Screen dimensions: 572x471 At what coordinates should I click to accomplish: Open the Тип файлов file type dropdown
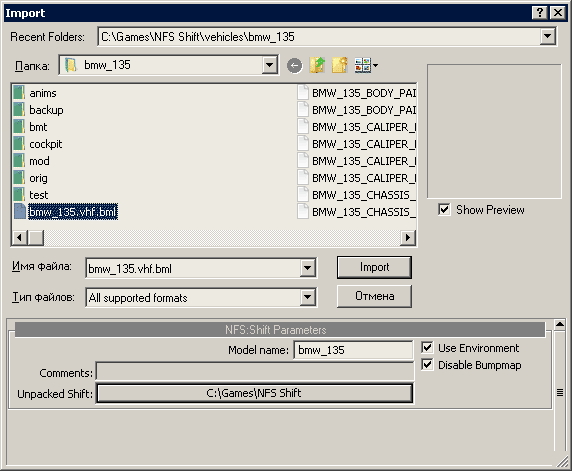click(308, 297)
